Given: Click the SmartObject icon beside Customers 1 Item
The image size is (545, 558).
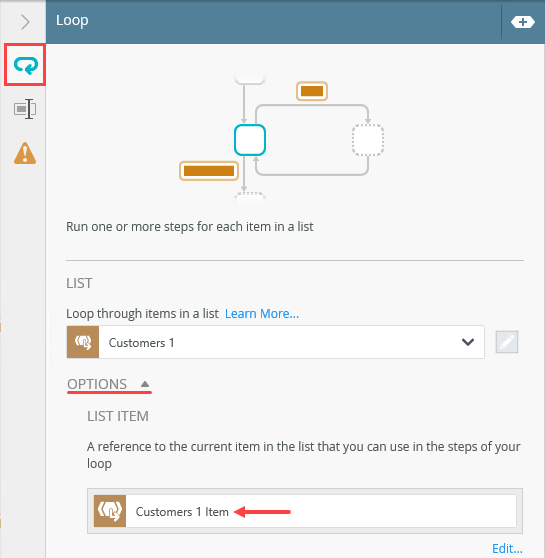Looking at the screenshot, I should coord(110,511).
